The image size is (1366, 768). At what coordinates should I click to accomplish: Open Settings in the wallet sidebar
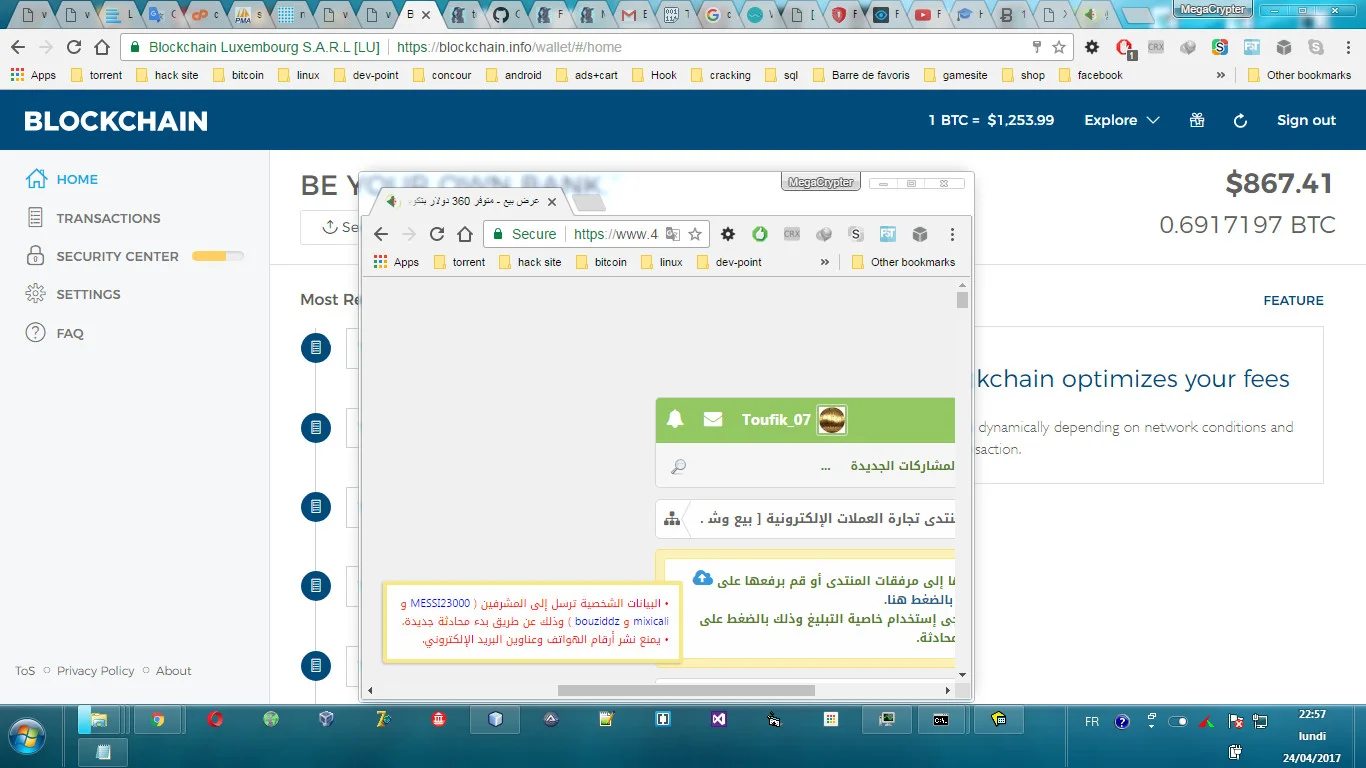click(88, 294)
